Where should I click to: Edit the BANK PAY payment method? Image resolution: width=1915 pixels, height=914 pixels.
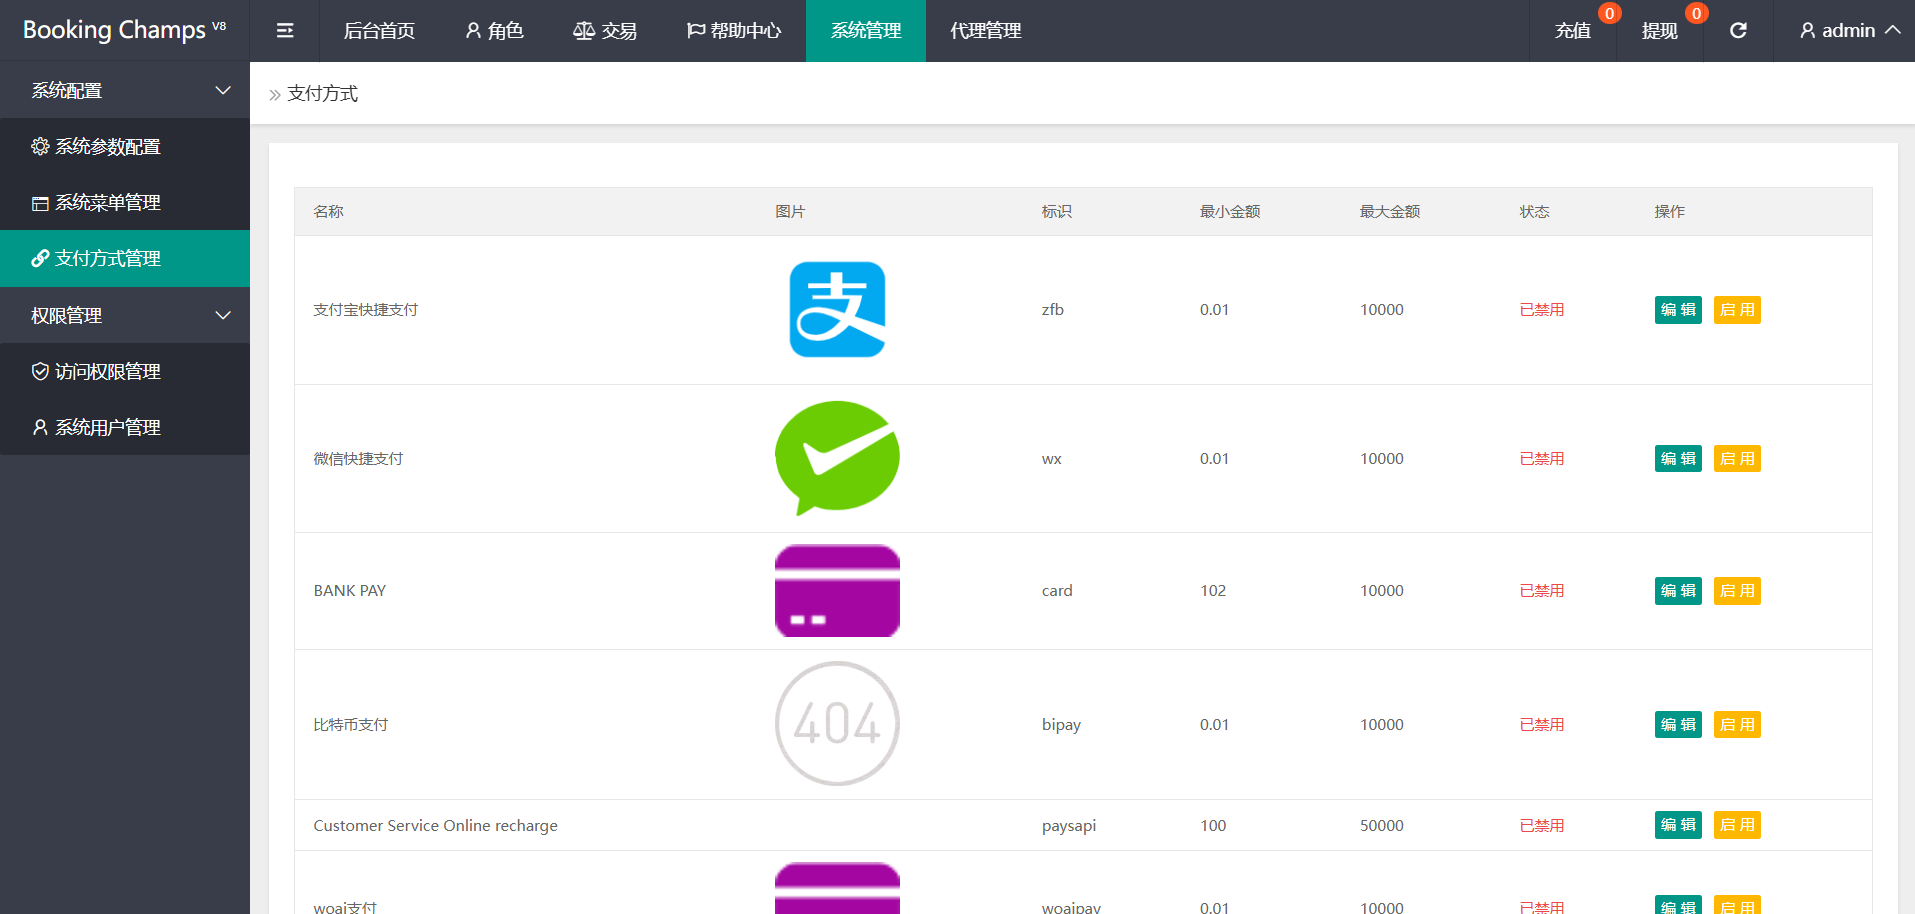(1678, 591)
